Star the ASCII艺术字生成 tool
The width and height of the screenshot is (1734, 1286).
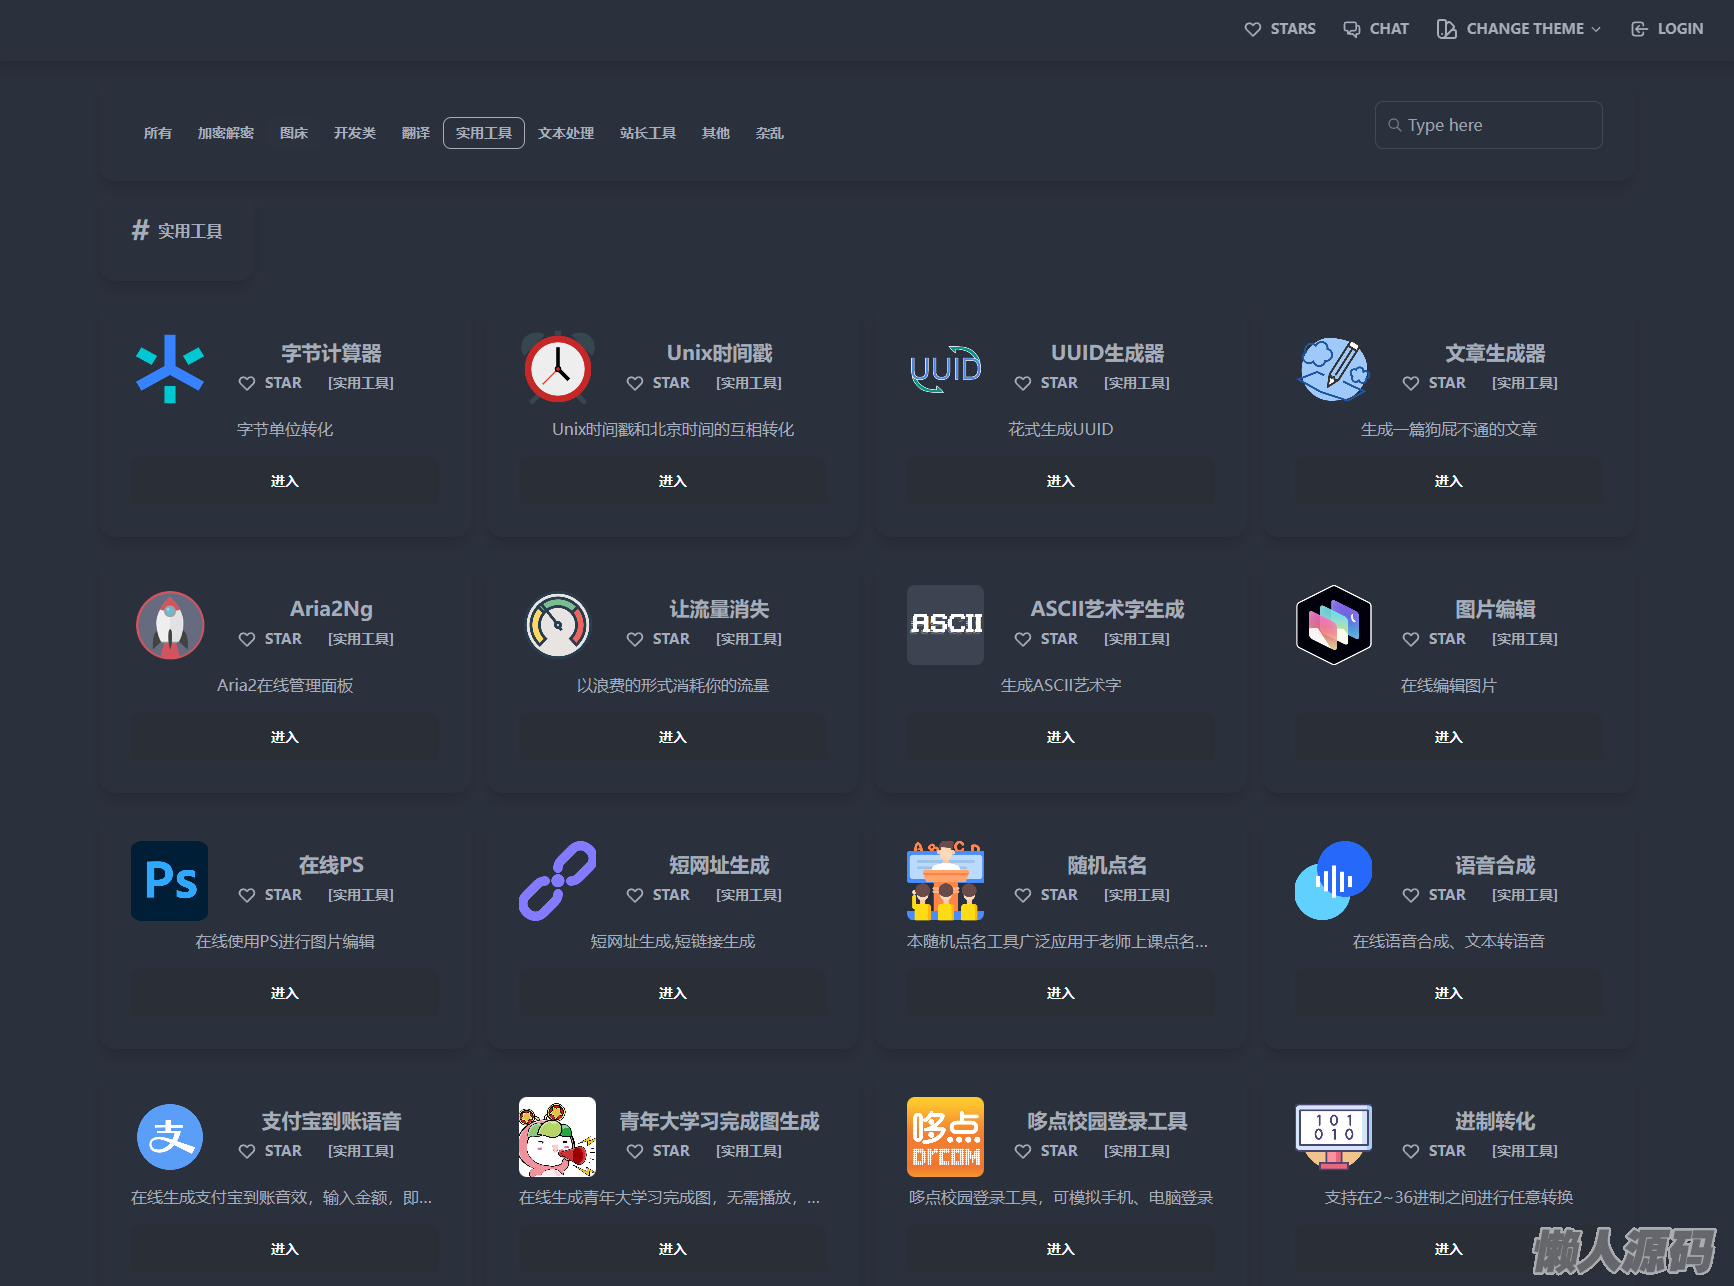(x=1046, y=639)
